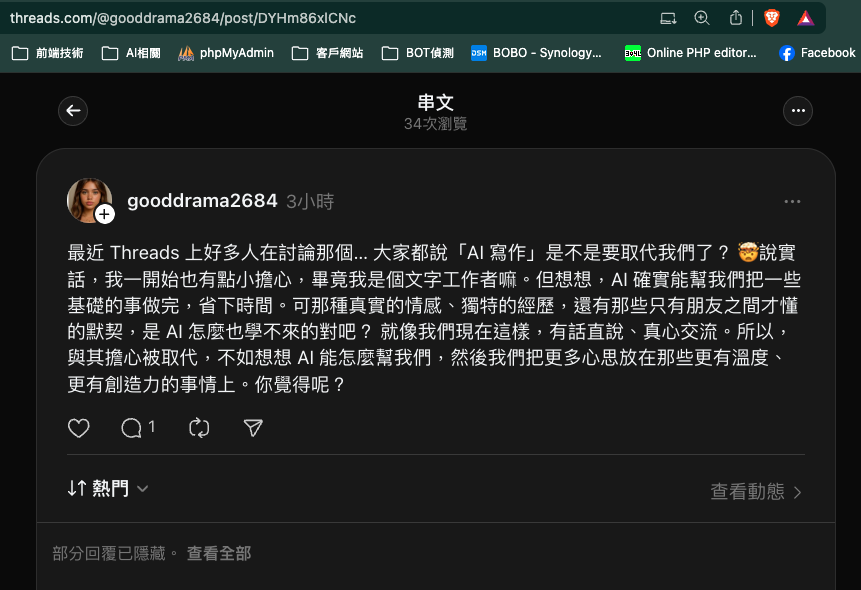The width and height of the screenshot is (861, 590).
Task: Expand the 熱門 sort dropdown
Action: point(108,488)
